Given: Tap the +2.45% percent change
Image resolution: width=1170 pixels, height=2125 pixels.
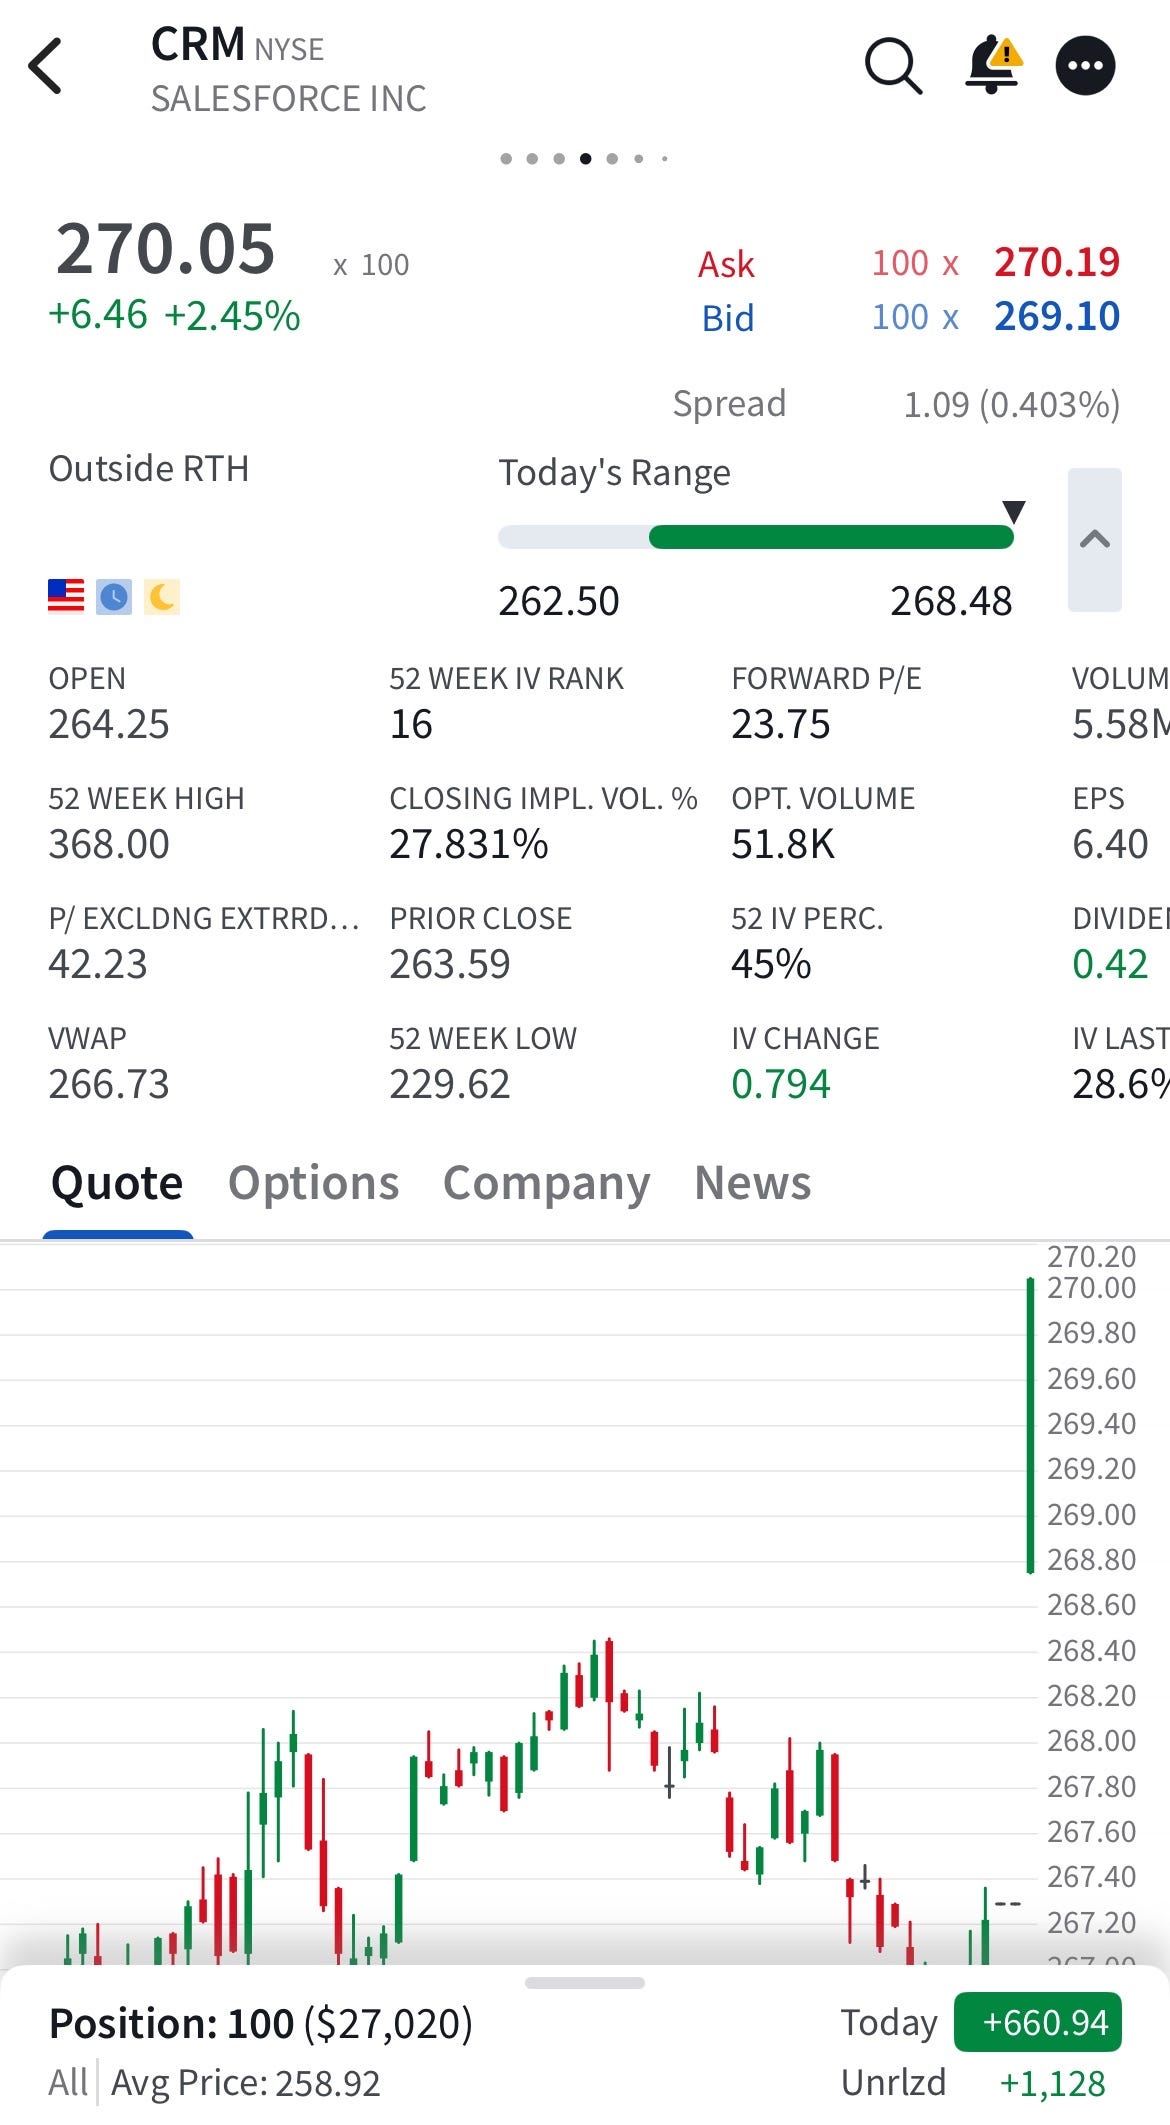Looking at the screenshot, I should pyautogui.click(x=232, y=315).
